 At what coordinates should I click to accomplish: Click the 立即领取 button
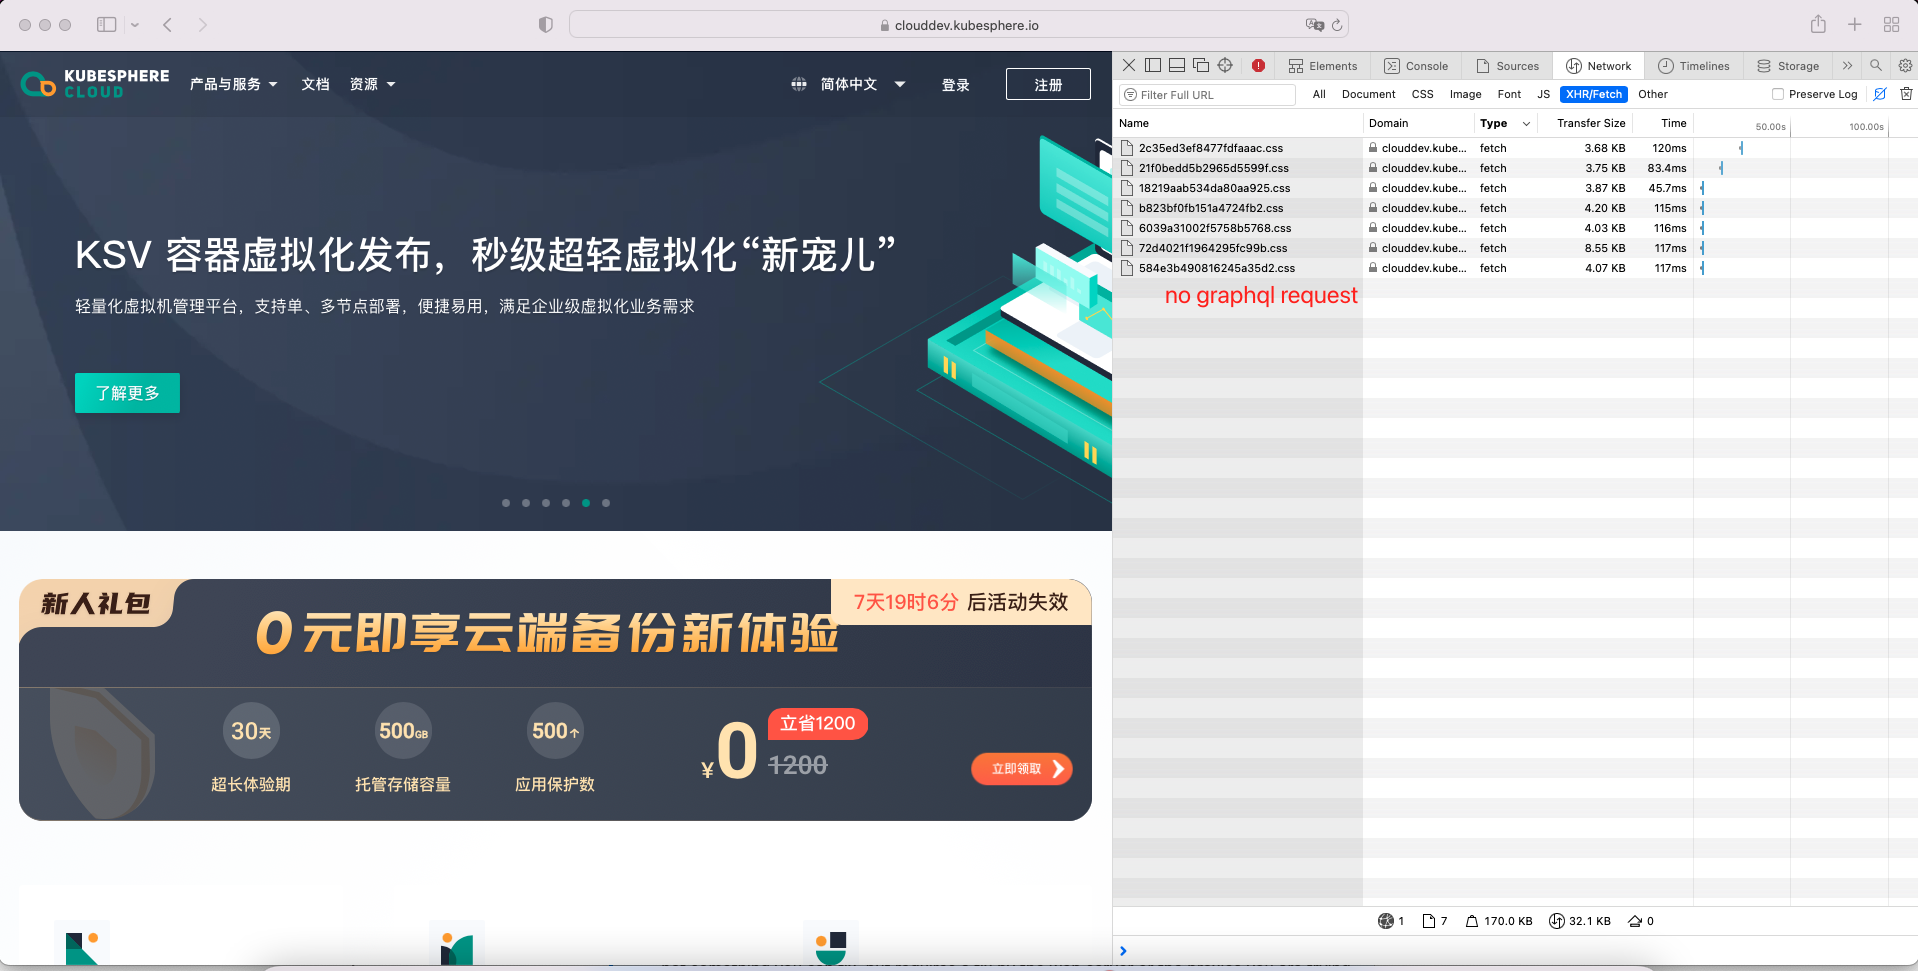click(1021, 769)
